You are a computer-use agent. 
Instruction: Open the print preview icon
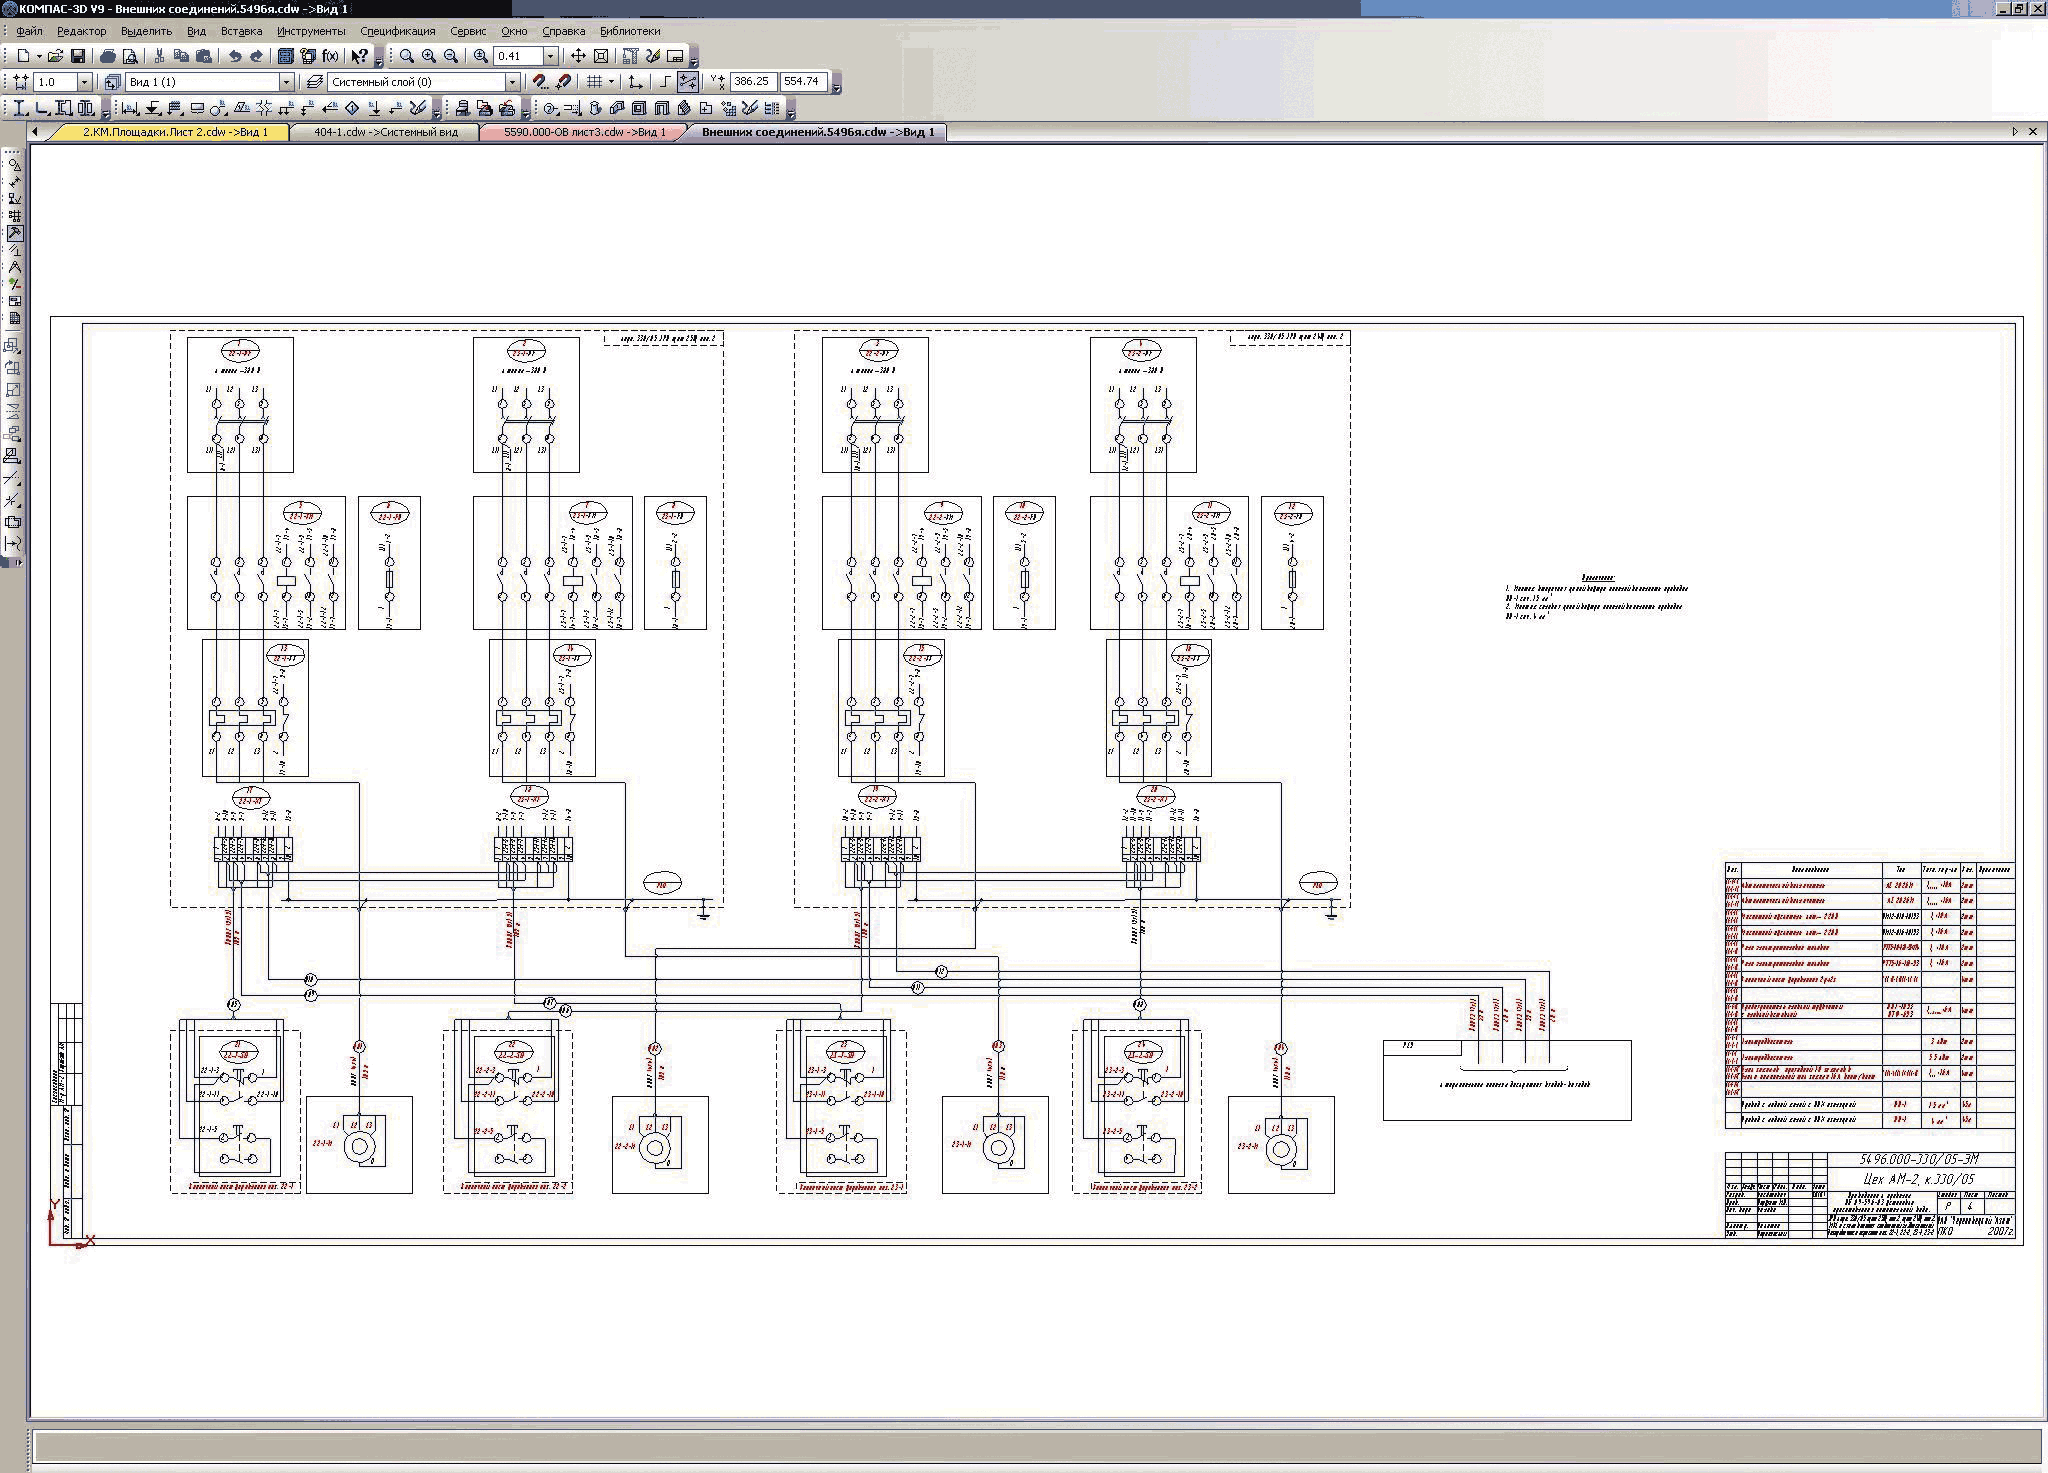point(130,56)
